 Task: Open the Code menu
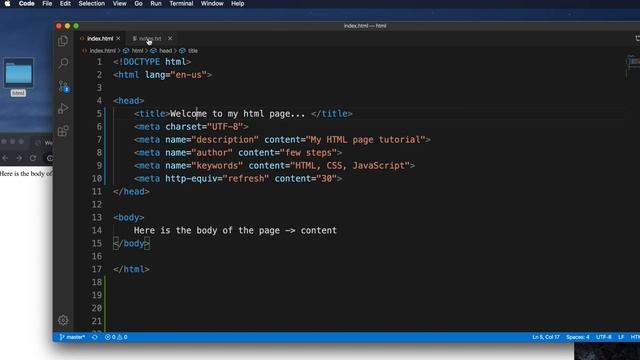[27, 4]
